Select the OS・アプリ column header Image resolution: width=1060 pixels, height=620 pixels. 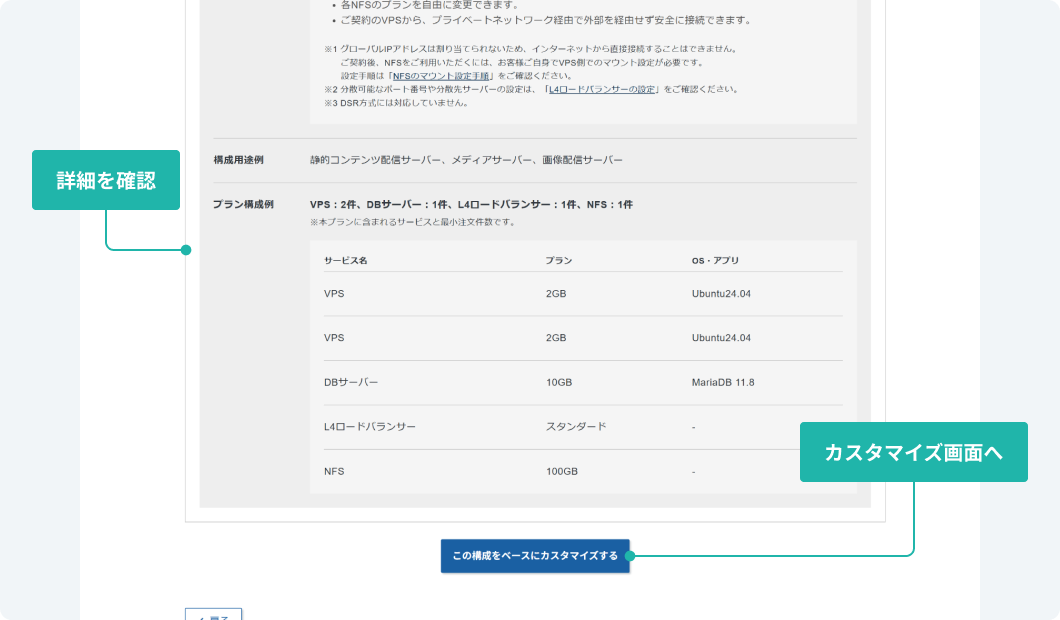(715, 260)
